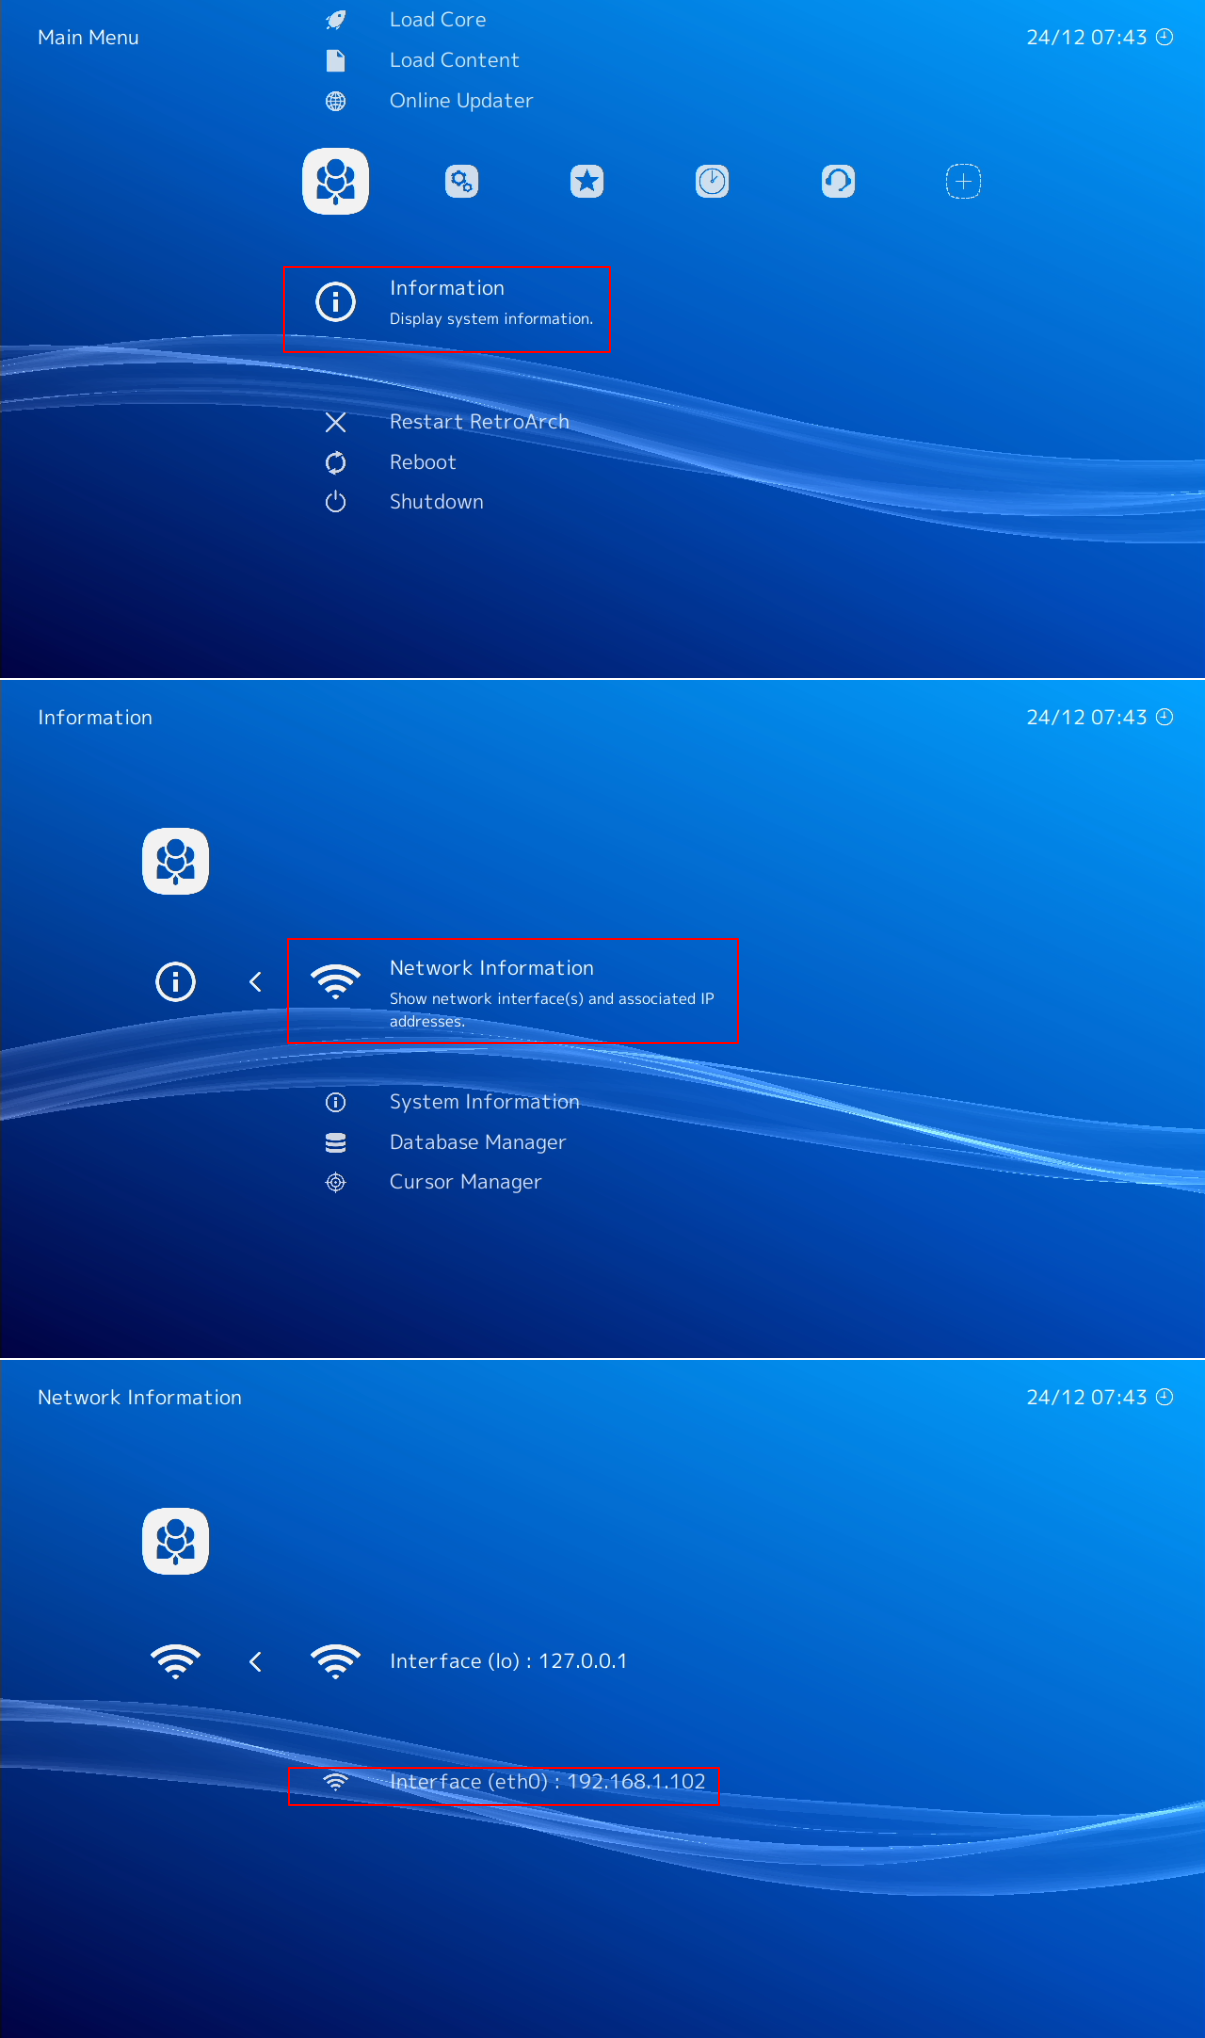Click the info circle breadcrumb icon in Information screen
Image resolution: width=1205 pixels, height=2038 pixels.
(175, 981)
